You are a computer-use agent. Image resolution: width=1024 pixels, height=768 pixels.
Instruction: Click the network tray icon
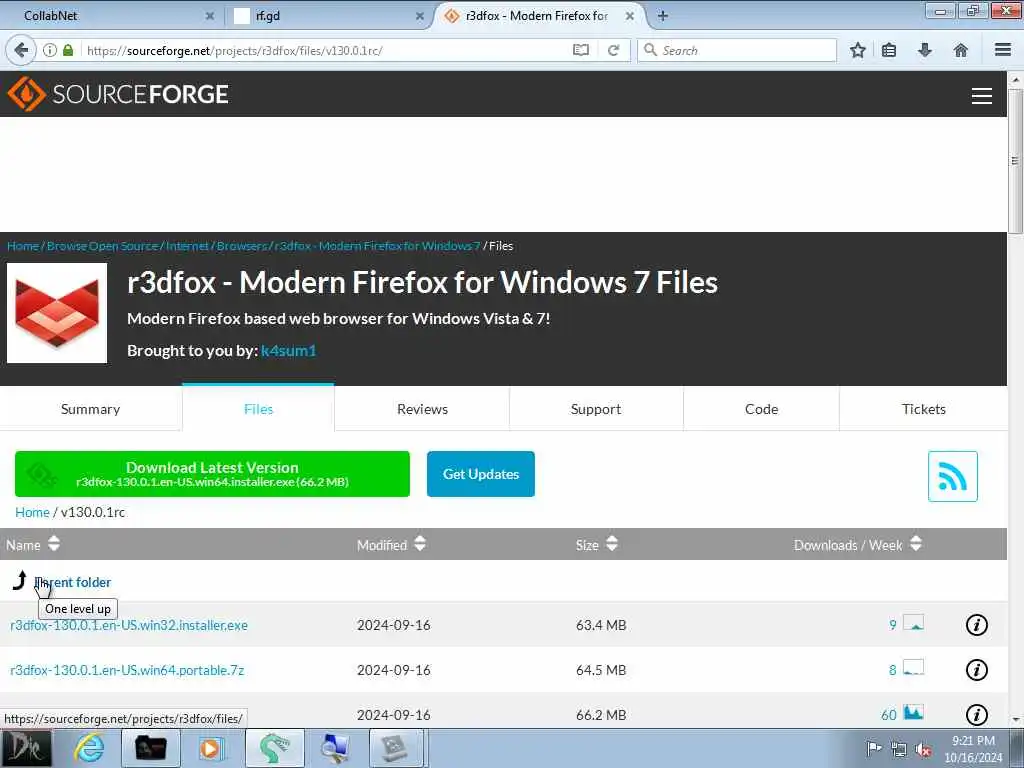pyautogui.click(x=899, y=749)
